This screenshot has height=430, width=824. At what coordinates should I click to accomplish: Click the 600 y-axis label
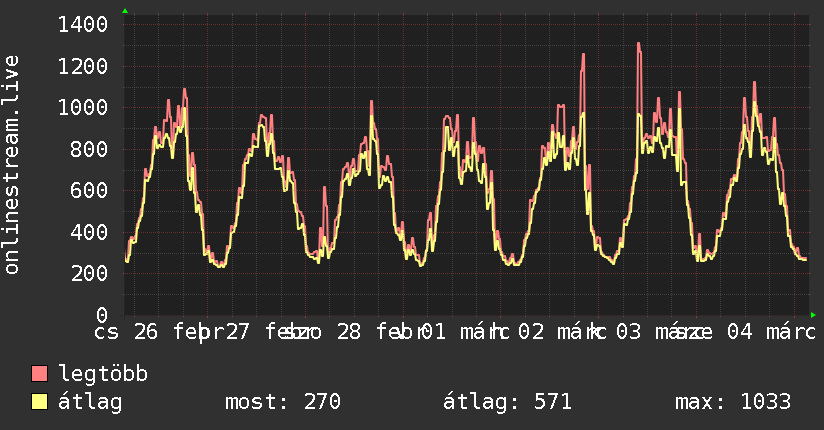pyautogui.click(x=89, y=190)
